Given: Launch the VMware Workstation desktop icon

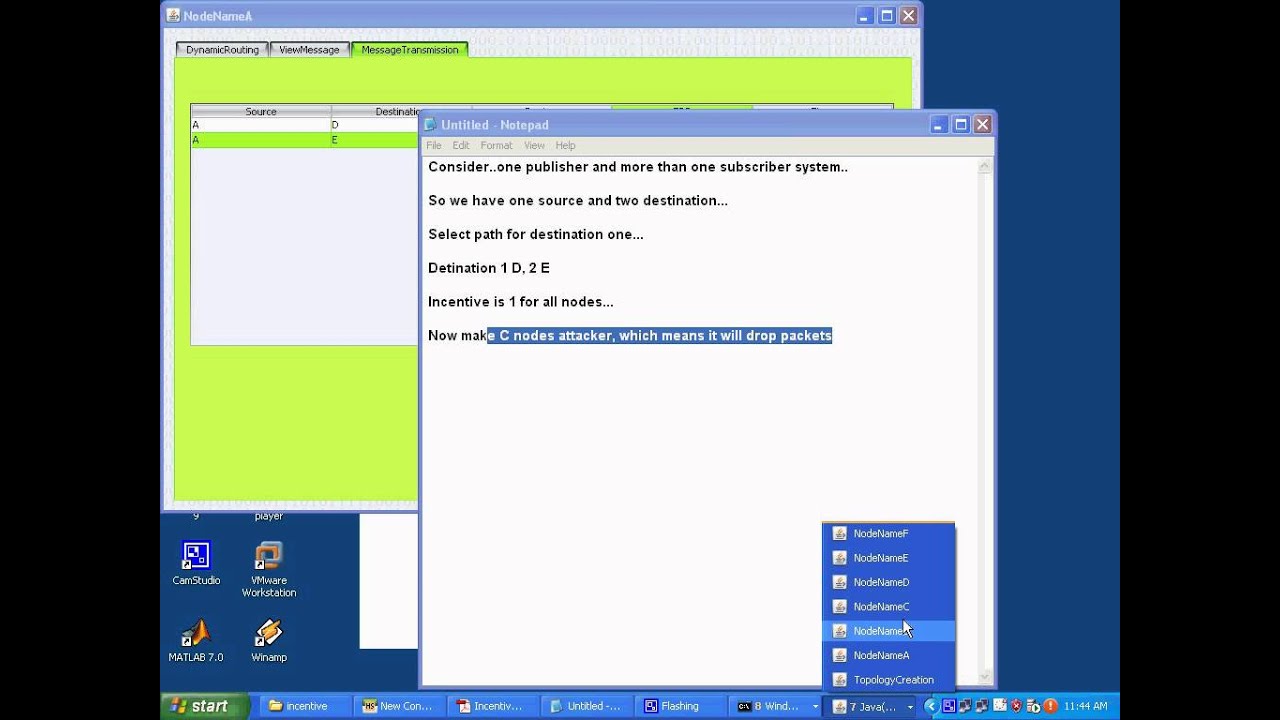Looking at the screenshot, I should tap(268, 569).
